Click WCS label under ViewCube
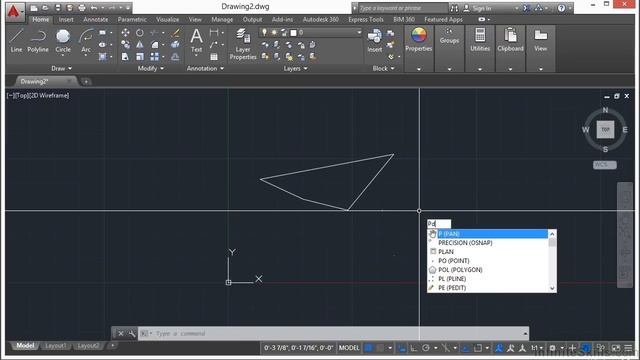Image resolution: width=640 pixels, height=360 pixels. [604, 164]
